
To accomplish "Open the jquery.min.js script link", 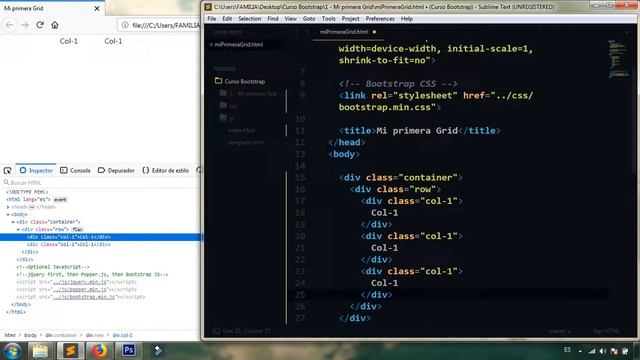I will coord(80,282).
